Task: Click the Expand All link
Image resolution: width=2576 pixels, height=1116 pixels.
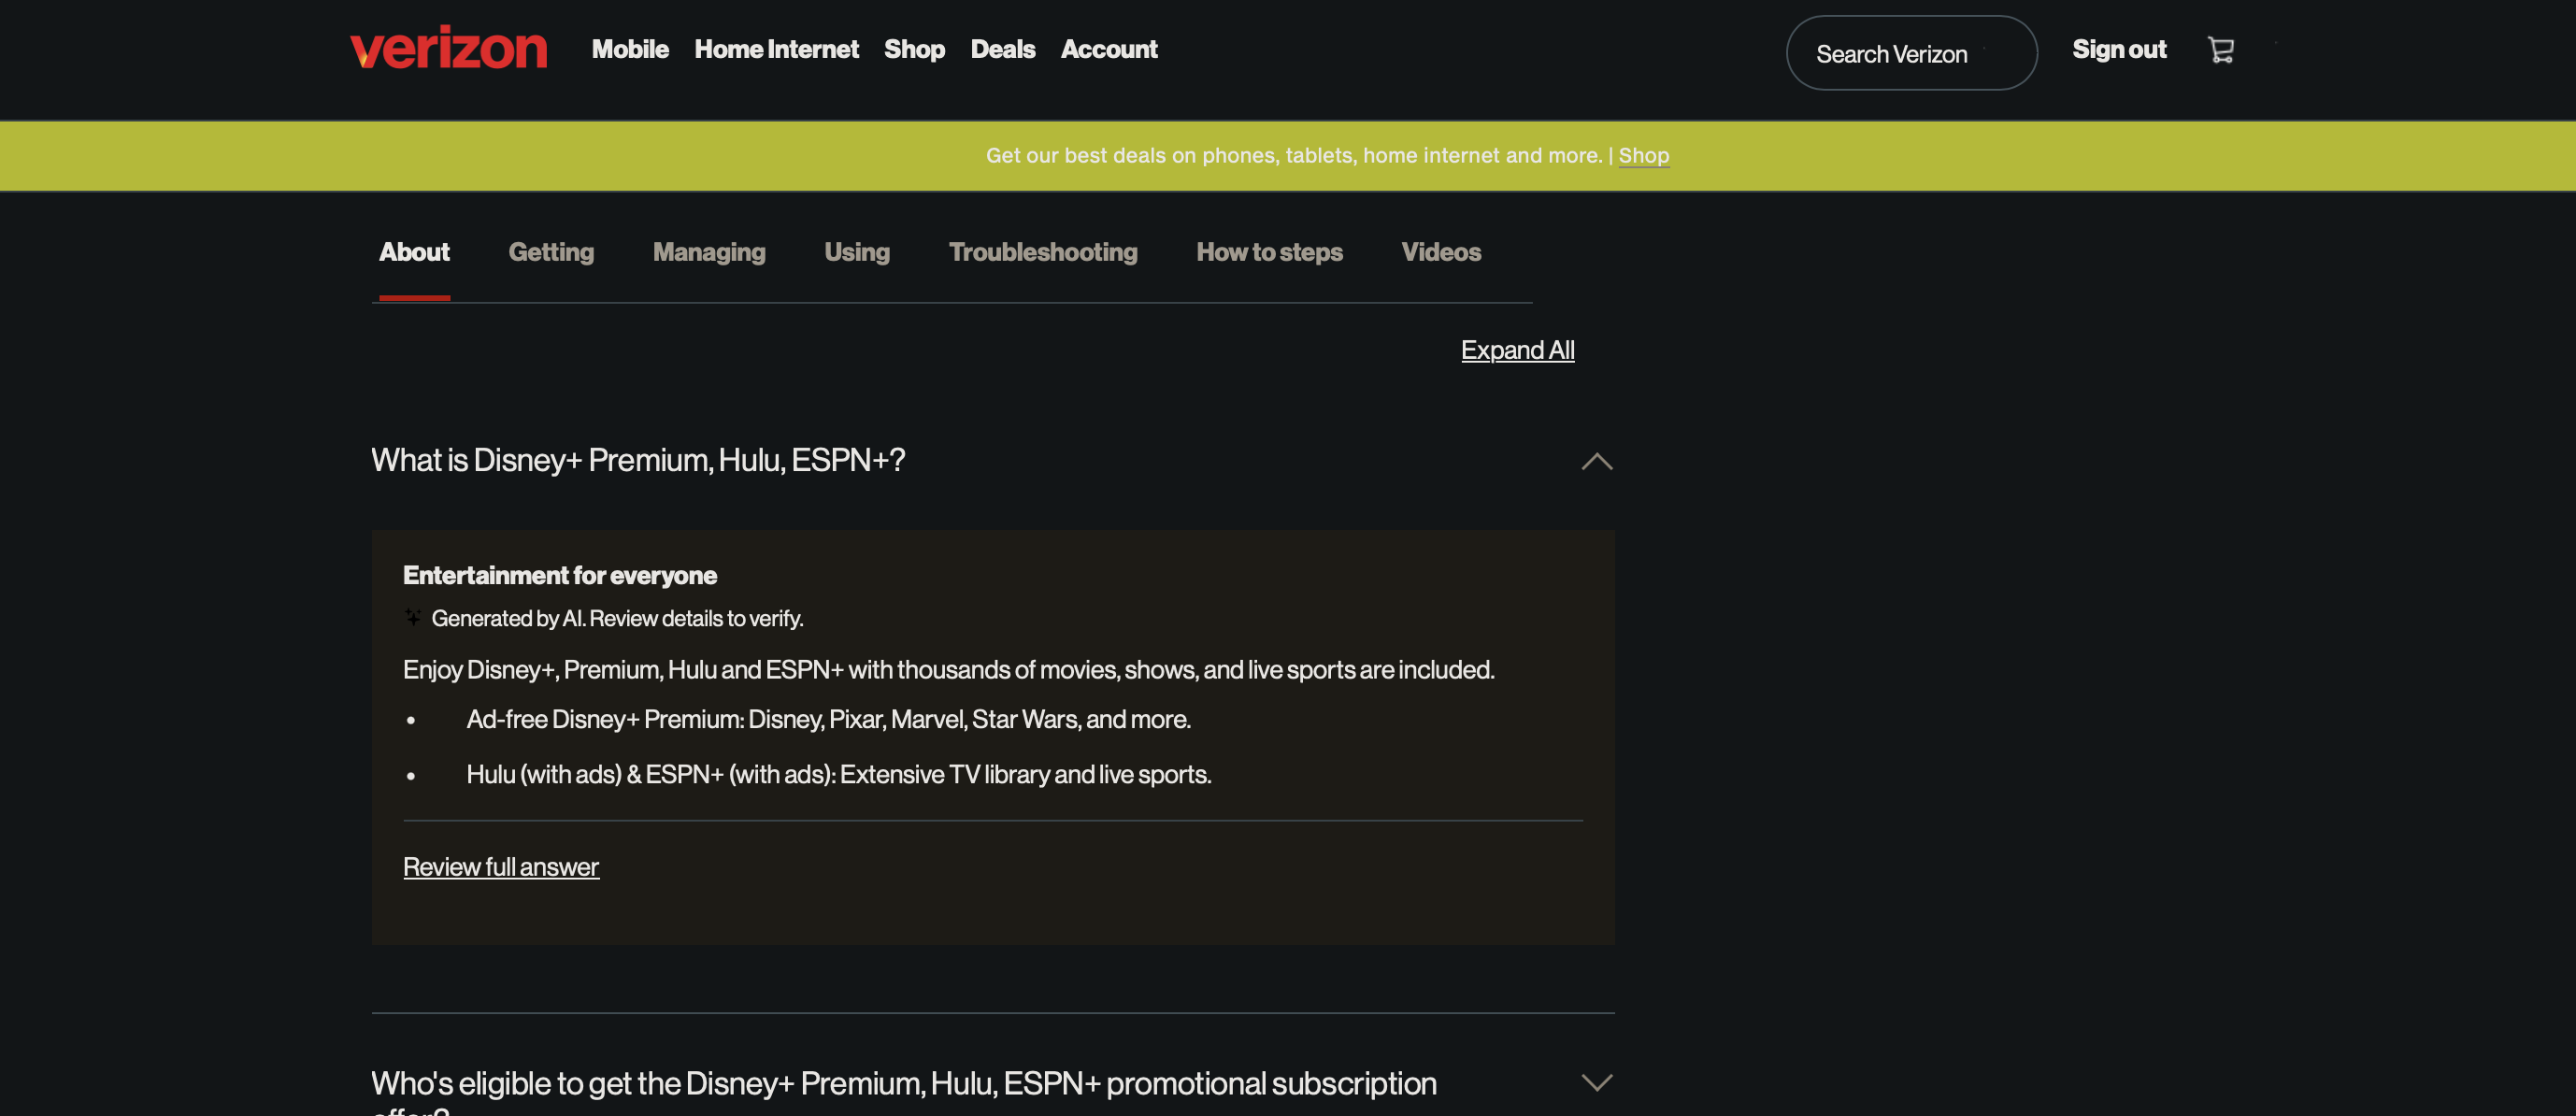Action: pyautogui.click(x=1517, y=350)
